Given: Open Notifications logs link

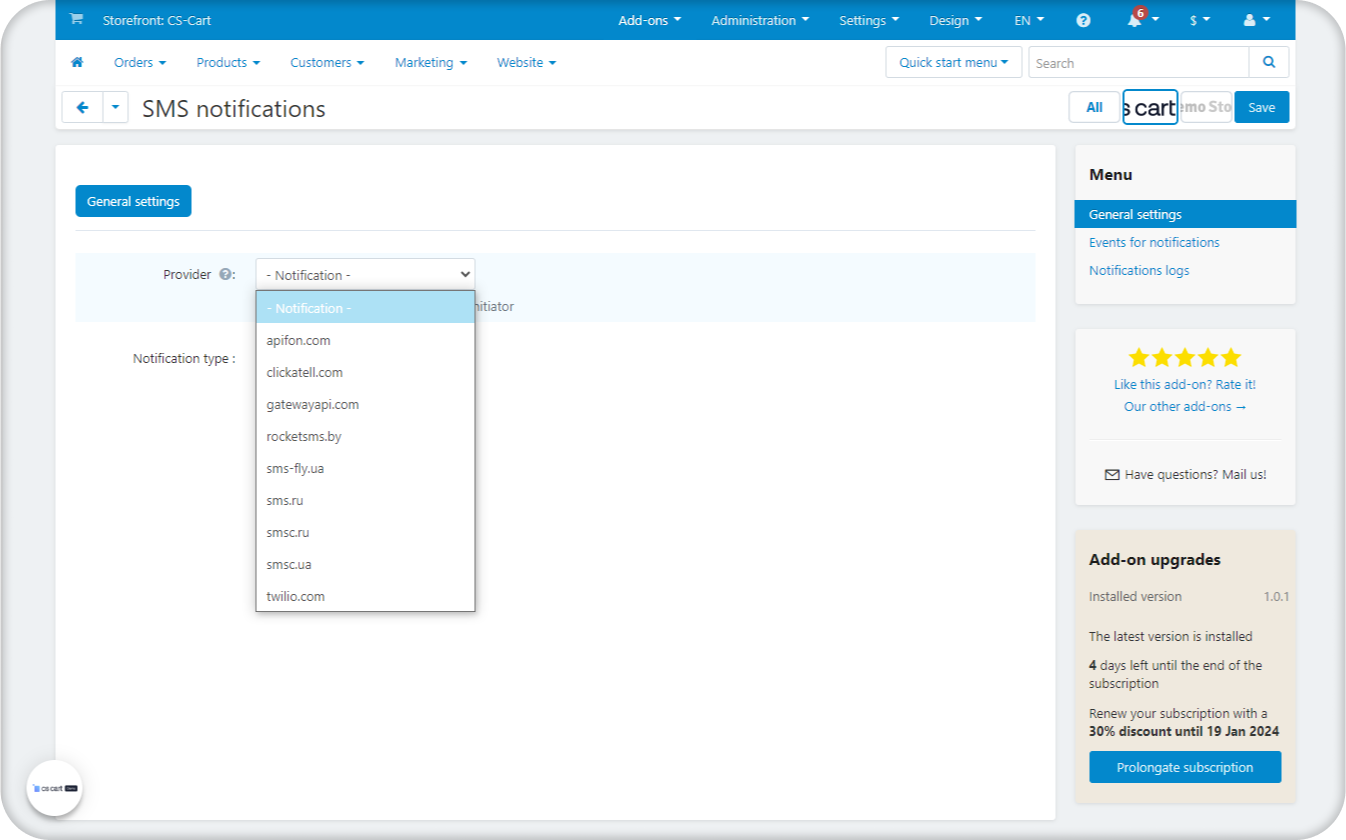Looking at the screenshot, I should (x=1139, y=270).
